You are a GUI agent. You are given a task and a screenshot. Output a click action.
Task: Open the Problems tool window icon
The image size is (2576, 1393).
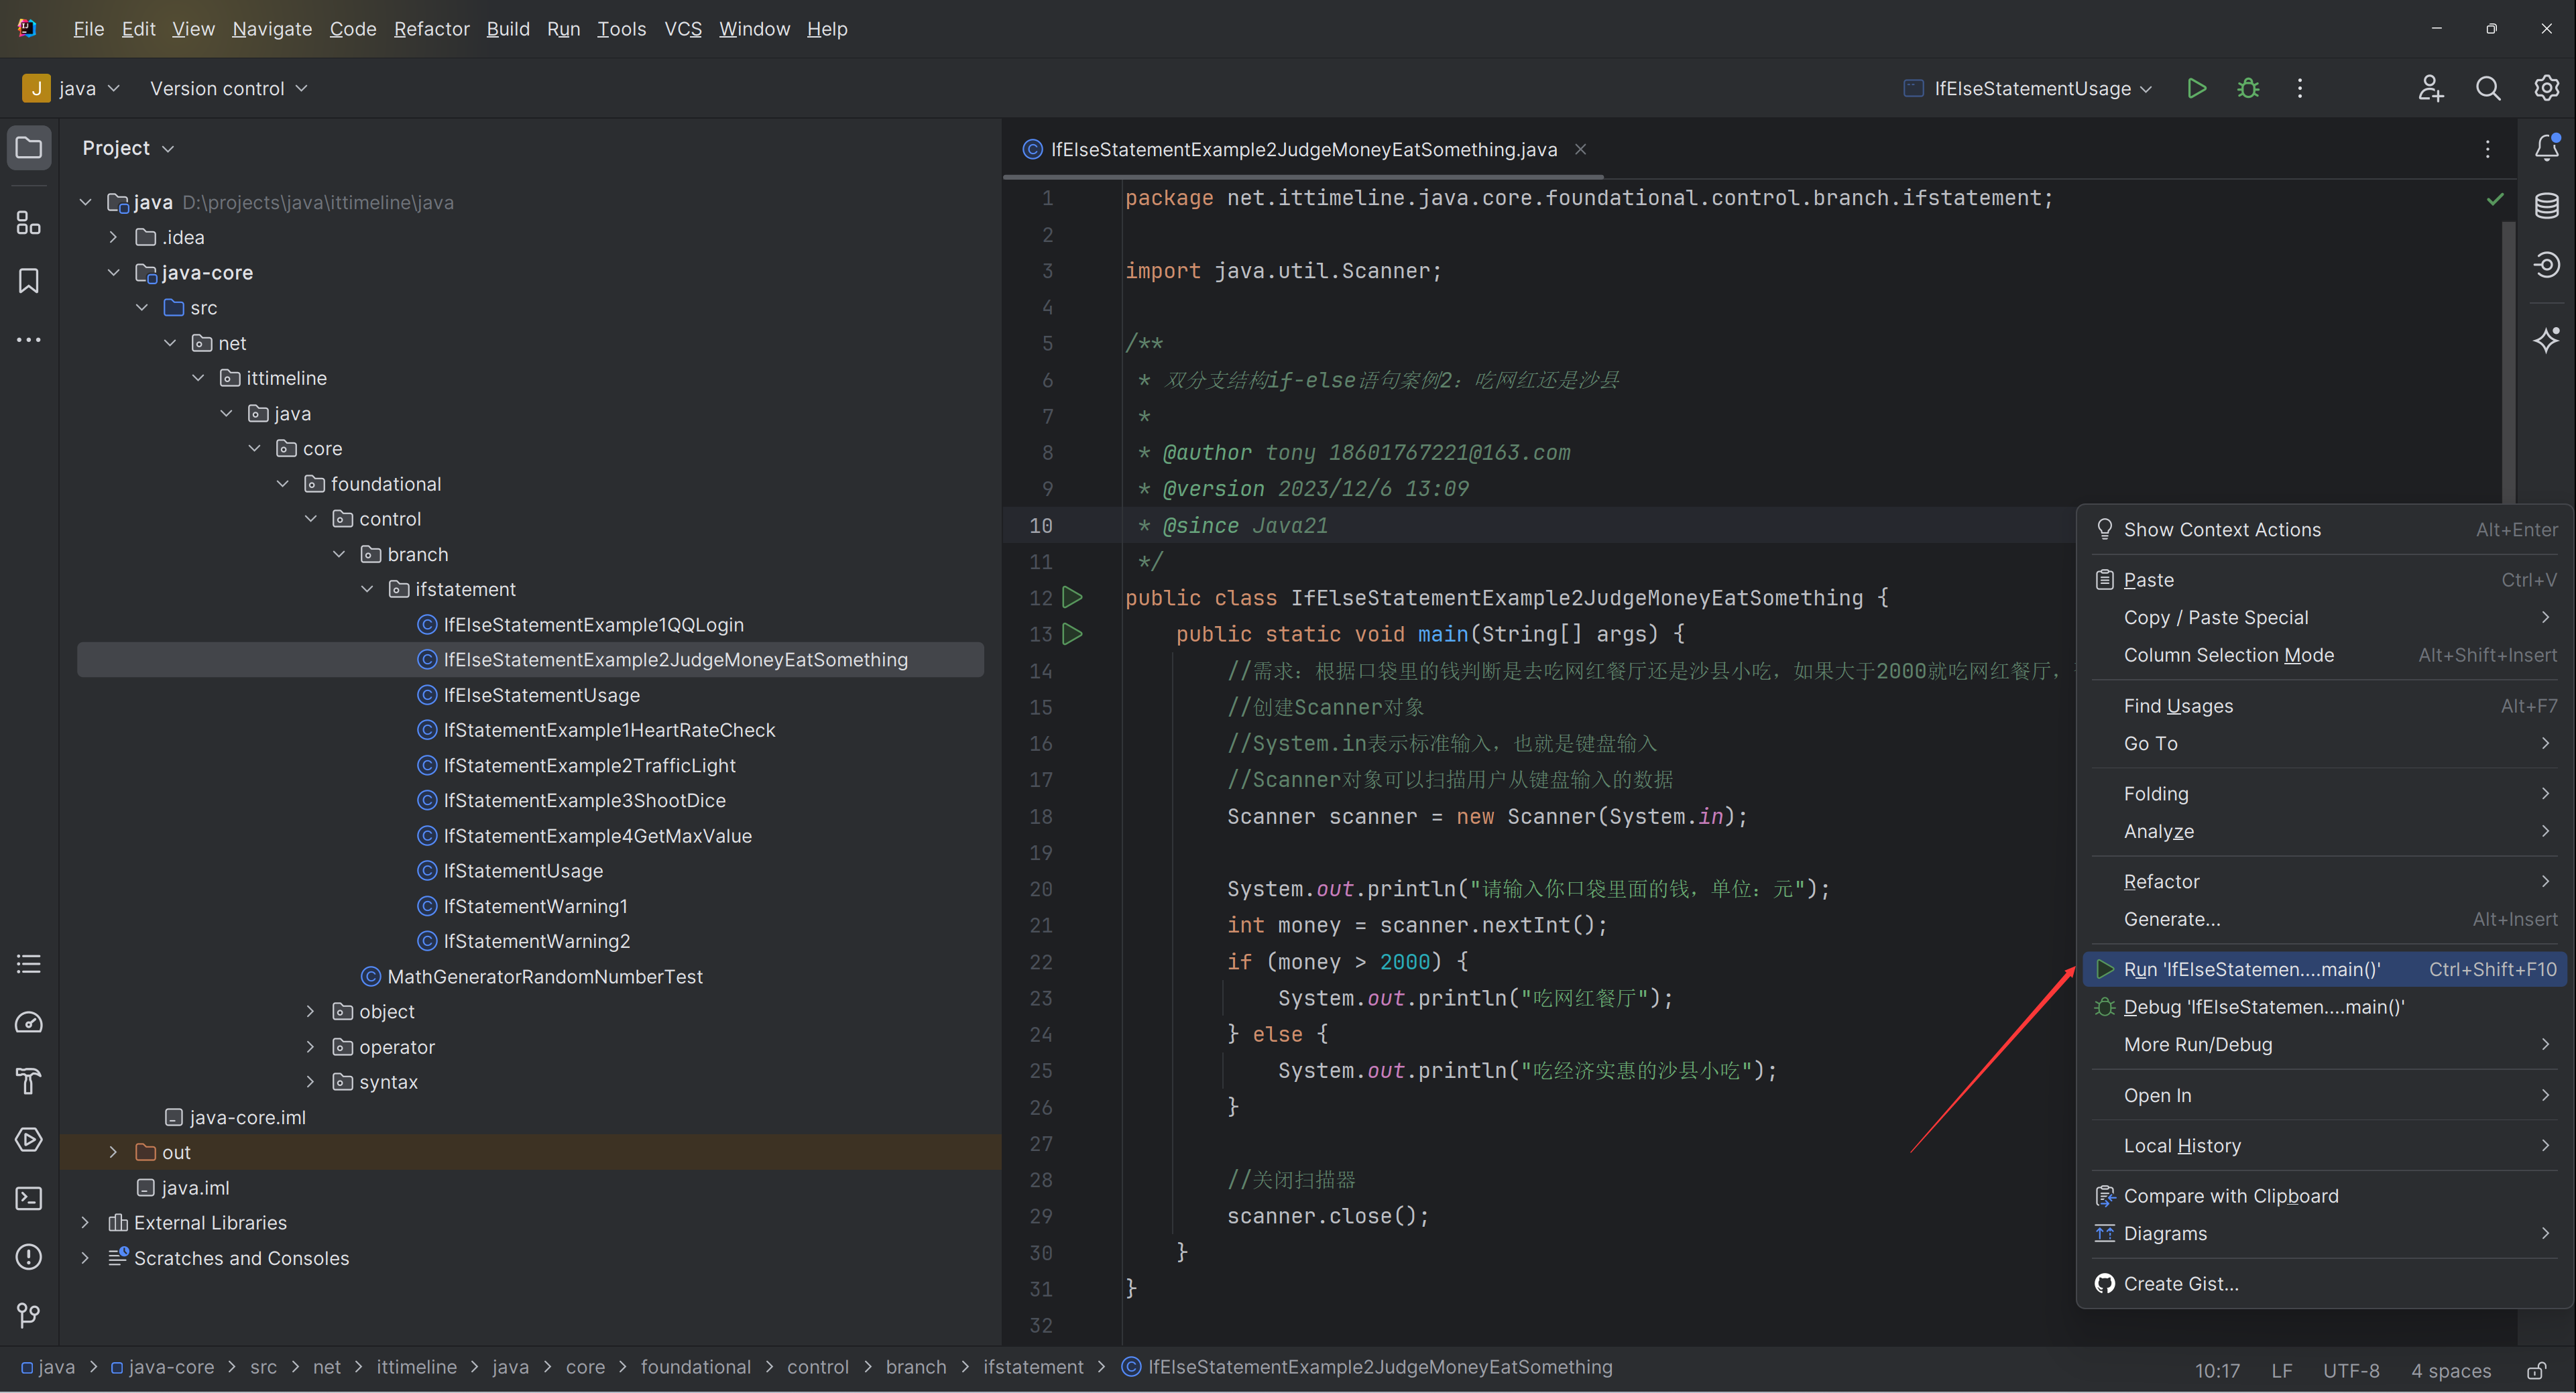(29, 1256)
